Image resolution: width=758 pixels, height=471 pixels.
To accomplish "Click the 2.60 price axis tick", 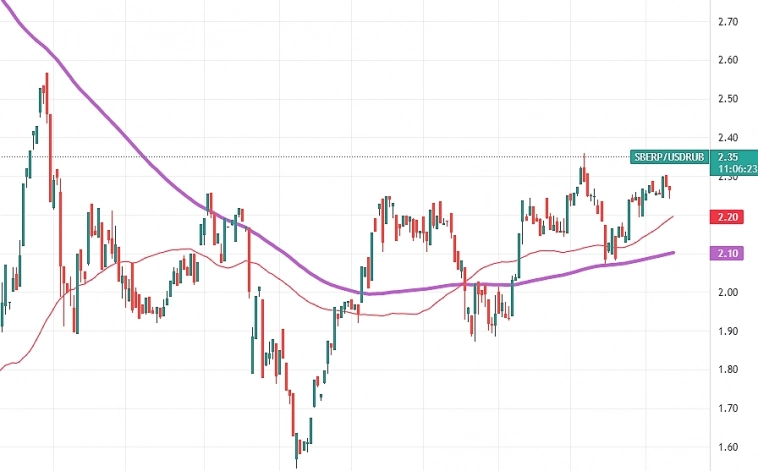I will pos(728,60).
